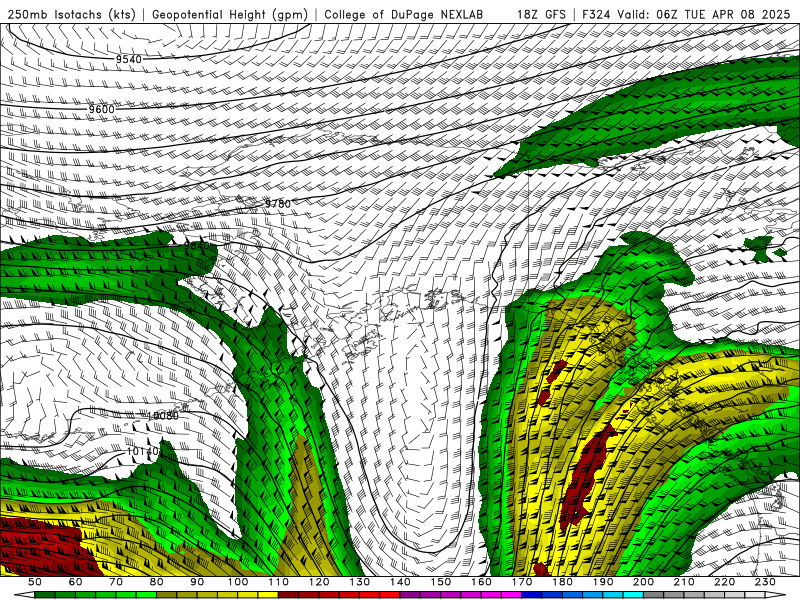Select the 'College of DuPage NEXLAB' label

pos(404,15)
